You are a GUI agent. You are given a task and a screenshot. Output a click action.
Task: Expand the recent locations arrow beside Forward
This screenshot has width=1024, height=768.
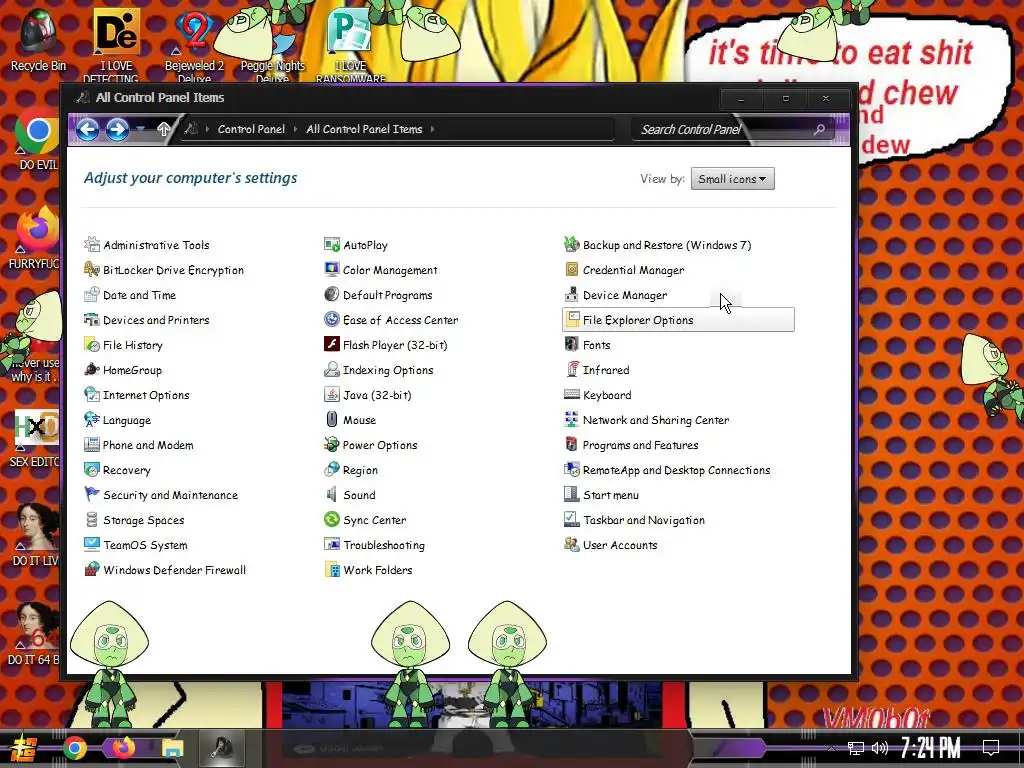[x=140, y=129]
